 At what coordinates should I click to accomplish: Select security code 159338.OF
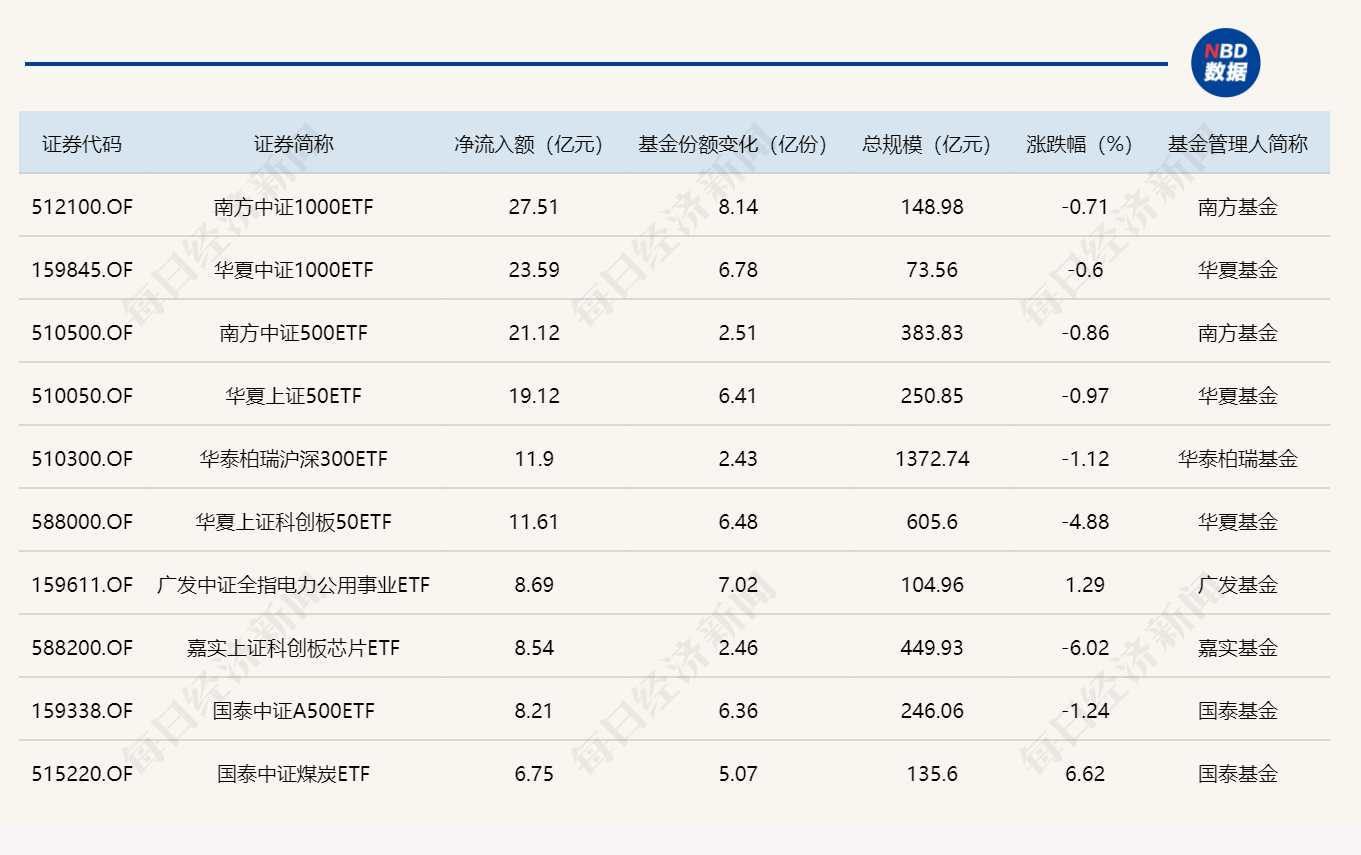pos(82,711)
